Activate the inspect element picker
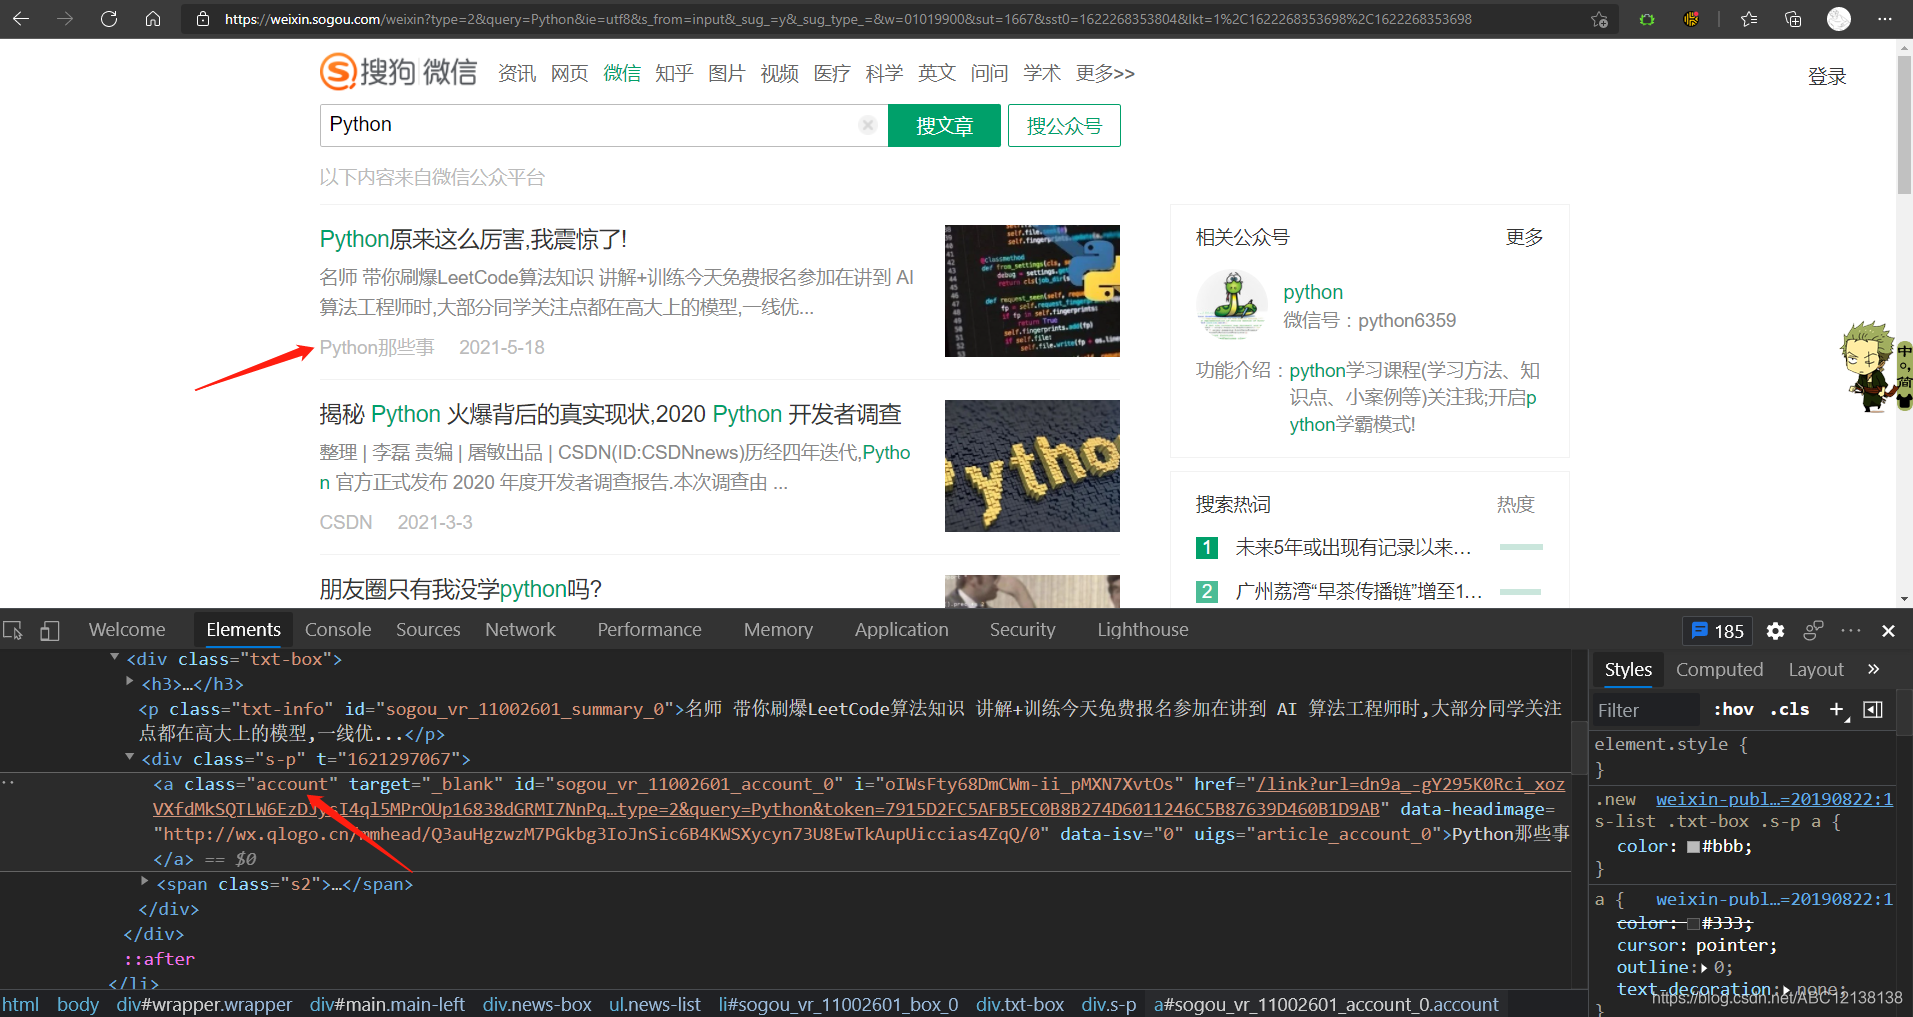The image size is (1913, 1017). point(13,630)
